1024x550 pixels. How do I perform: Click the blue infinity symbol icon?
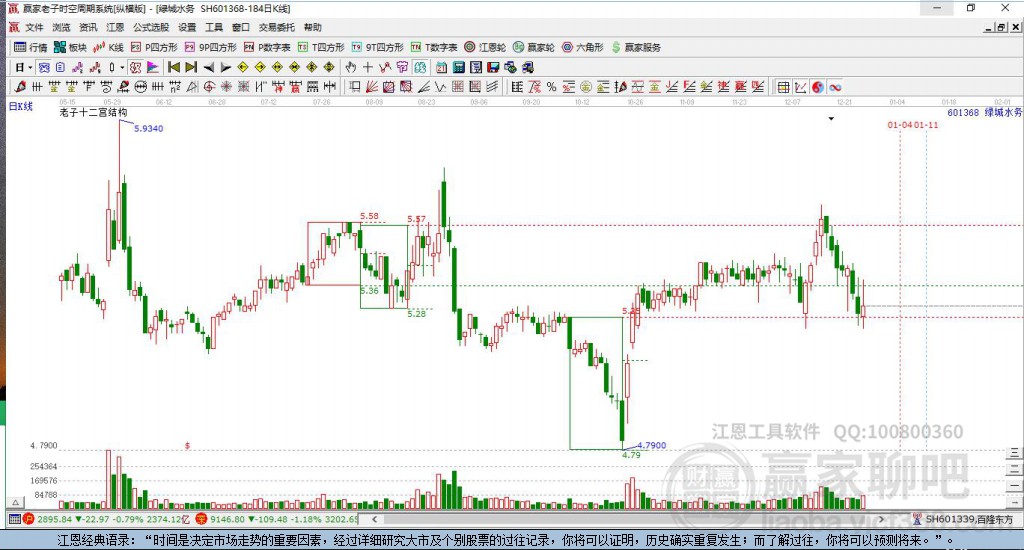[835, 87]
